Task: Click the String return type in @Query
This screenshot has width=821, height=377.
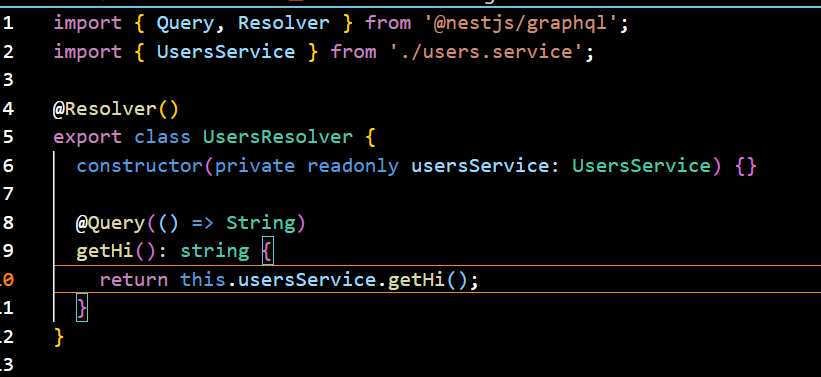Action: (x=261, y=223)
